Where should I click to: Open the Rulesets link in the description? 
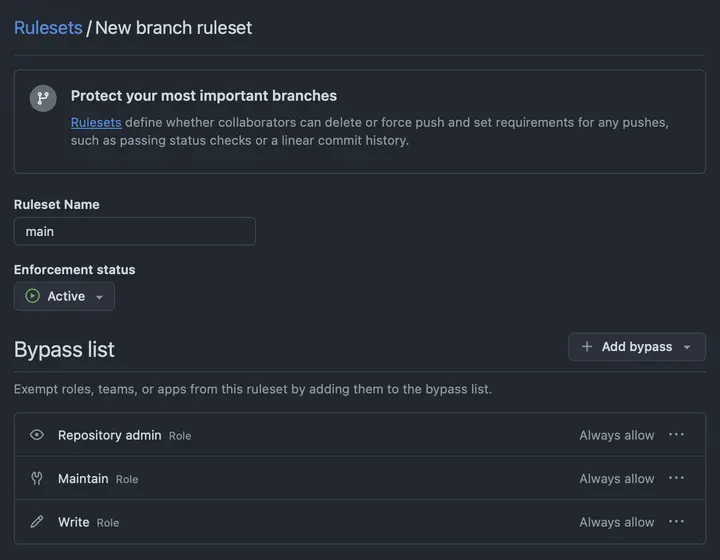point(96,123)
